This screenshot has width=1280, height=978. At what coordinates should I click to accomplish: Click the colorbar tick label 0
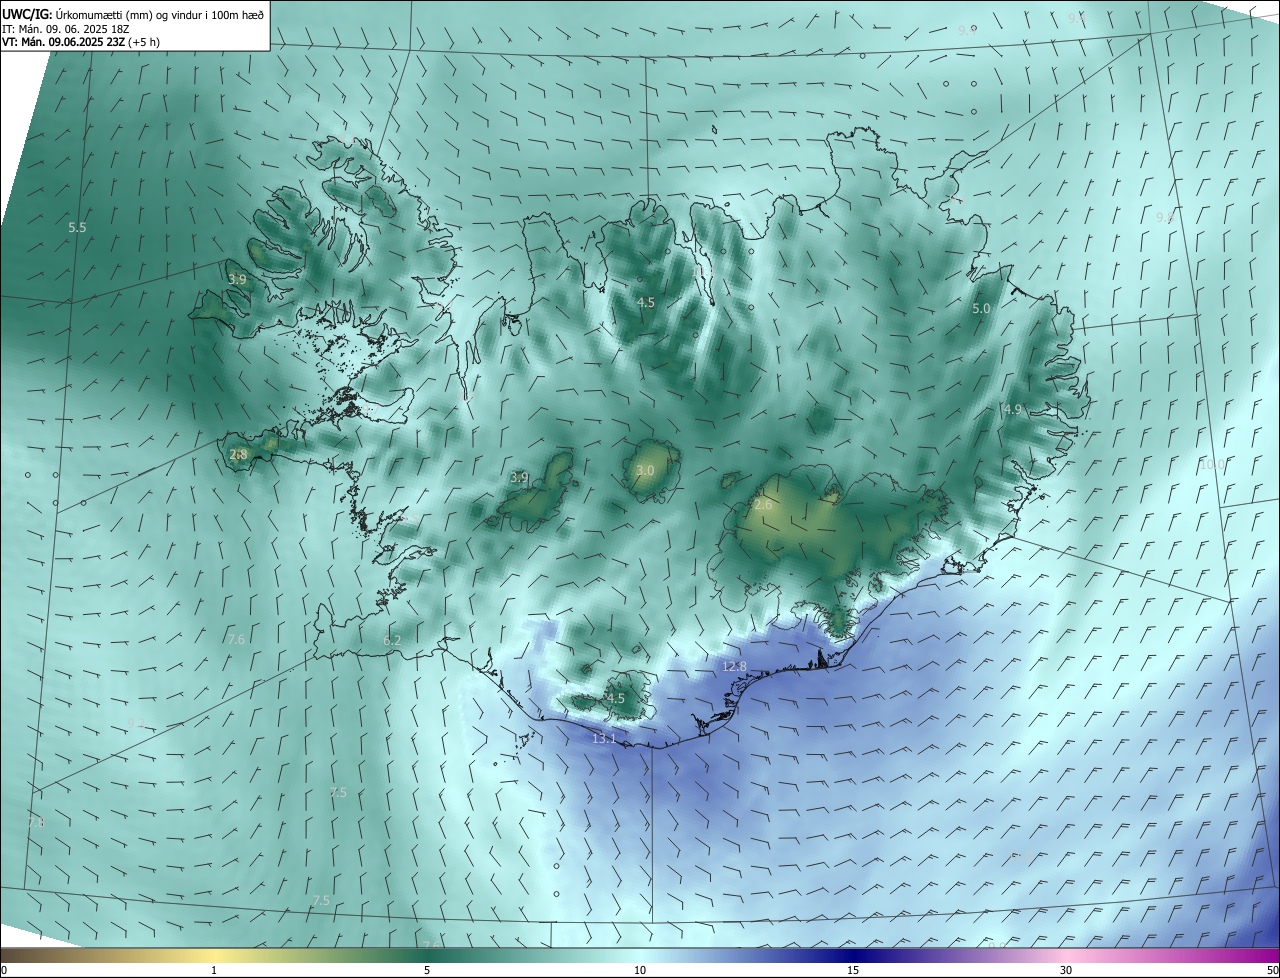click(x=4, y=970)
